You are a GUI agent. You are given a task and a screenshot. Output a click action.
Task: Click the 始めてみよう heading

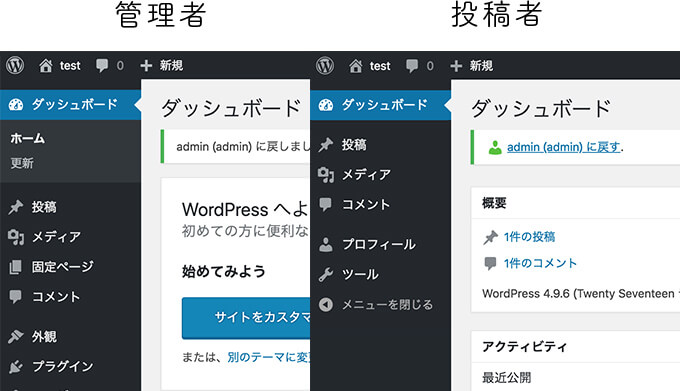pyautogui.click(x=224, y=271)
